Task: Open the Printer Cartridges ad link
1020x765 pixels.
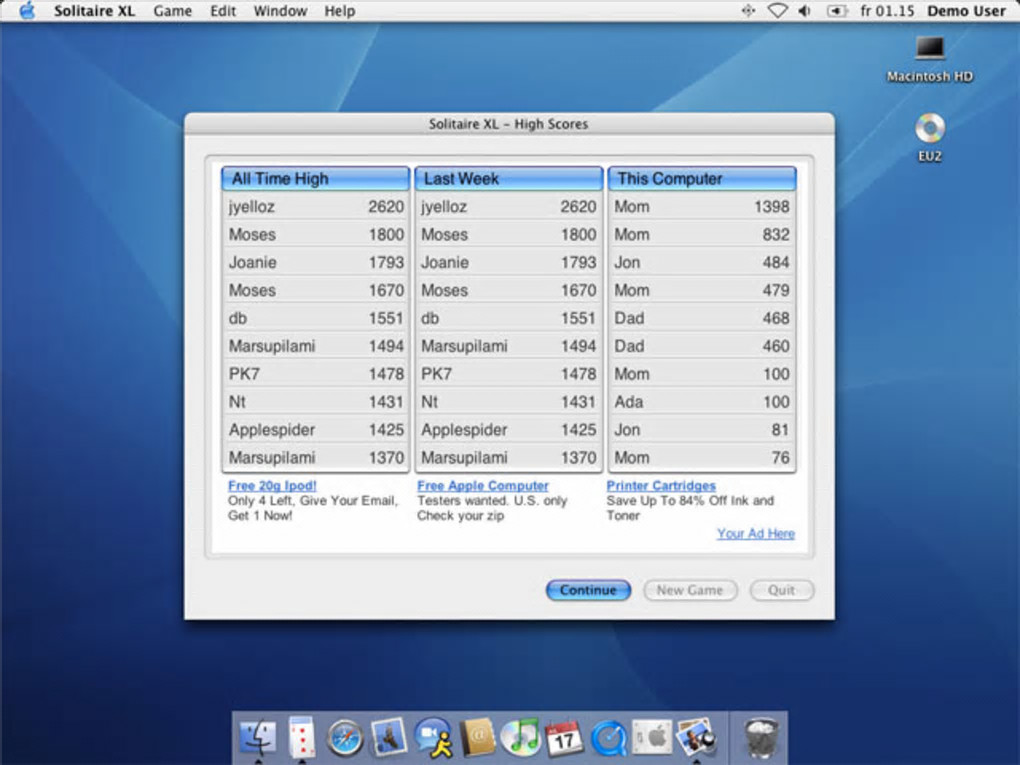Action: (x=661, y=485)
